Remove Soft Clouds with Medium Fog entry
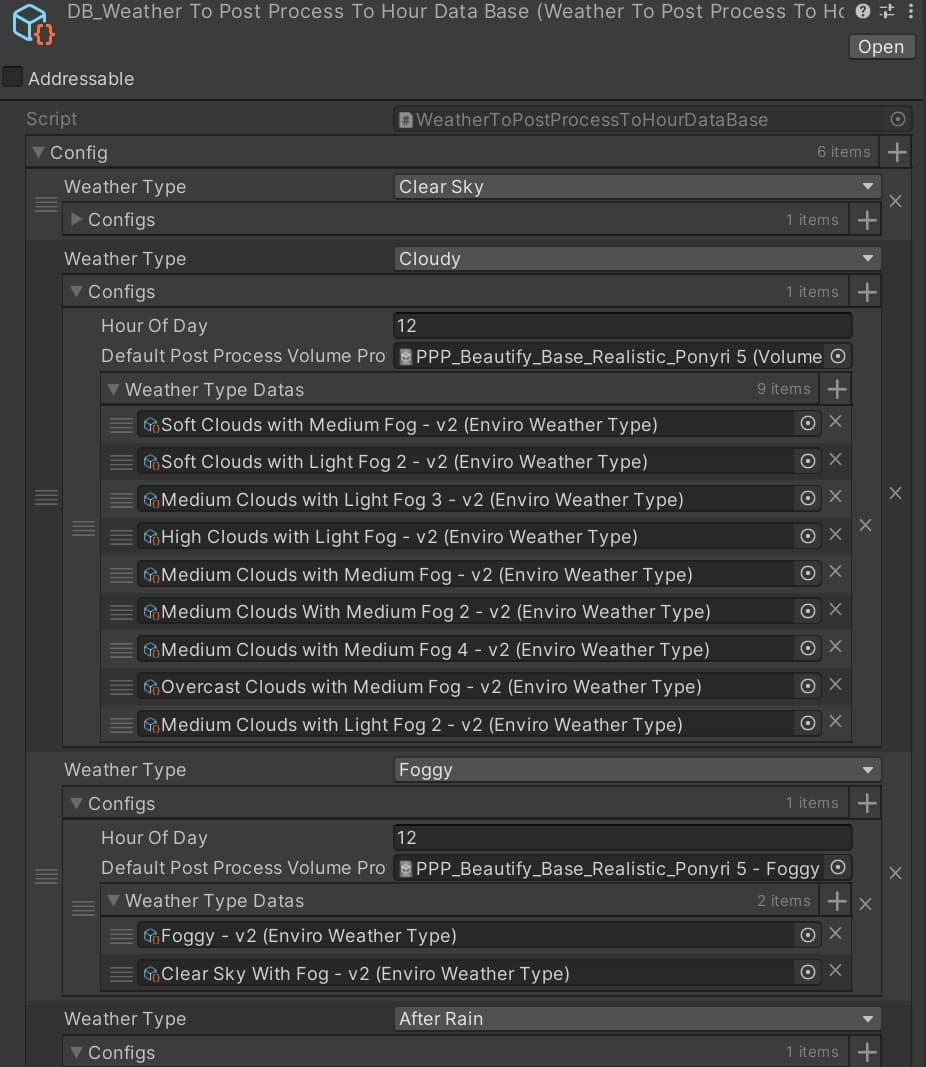This screenshot has width=926, height=1067. click(836, 422)
